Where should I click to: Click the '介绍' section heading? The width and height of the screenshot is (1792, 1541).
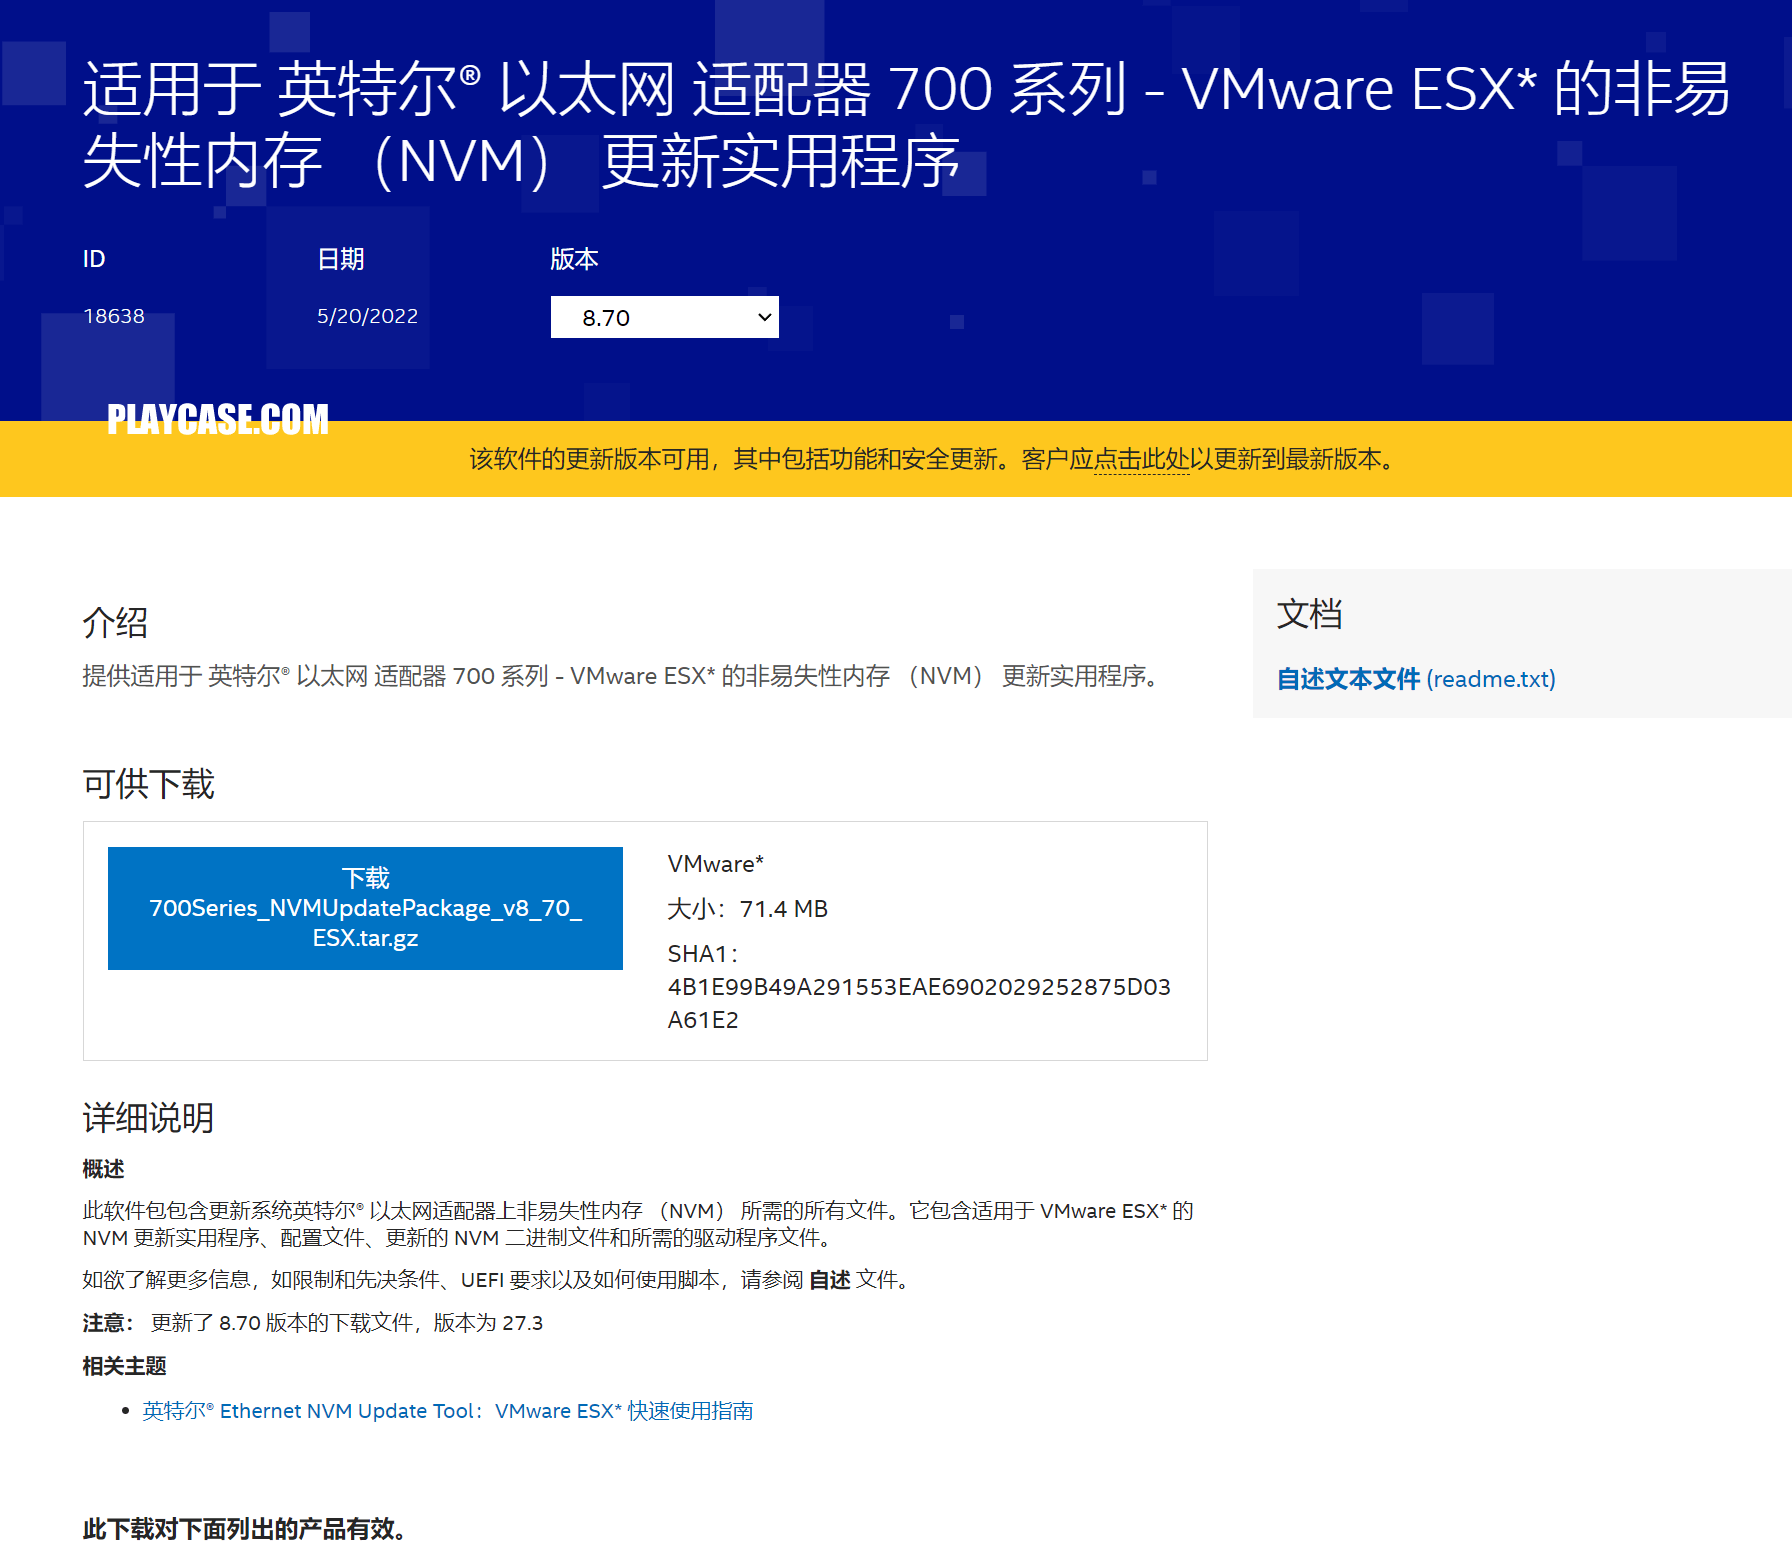[x=115, y=622]
